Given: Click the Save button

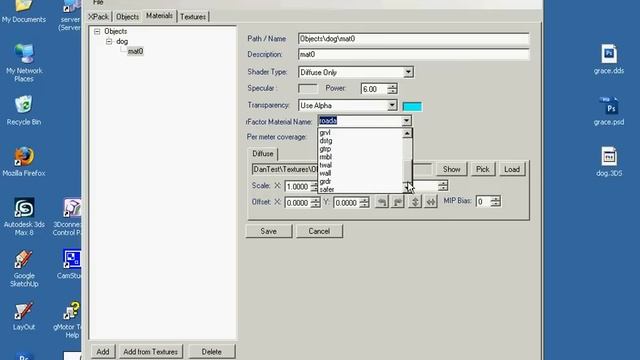Looking at the screenshot, I should click(x=269, y=231).
